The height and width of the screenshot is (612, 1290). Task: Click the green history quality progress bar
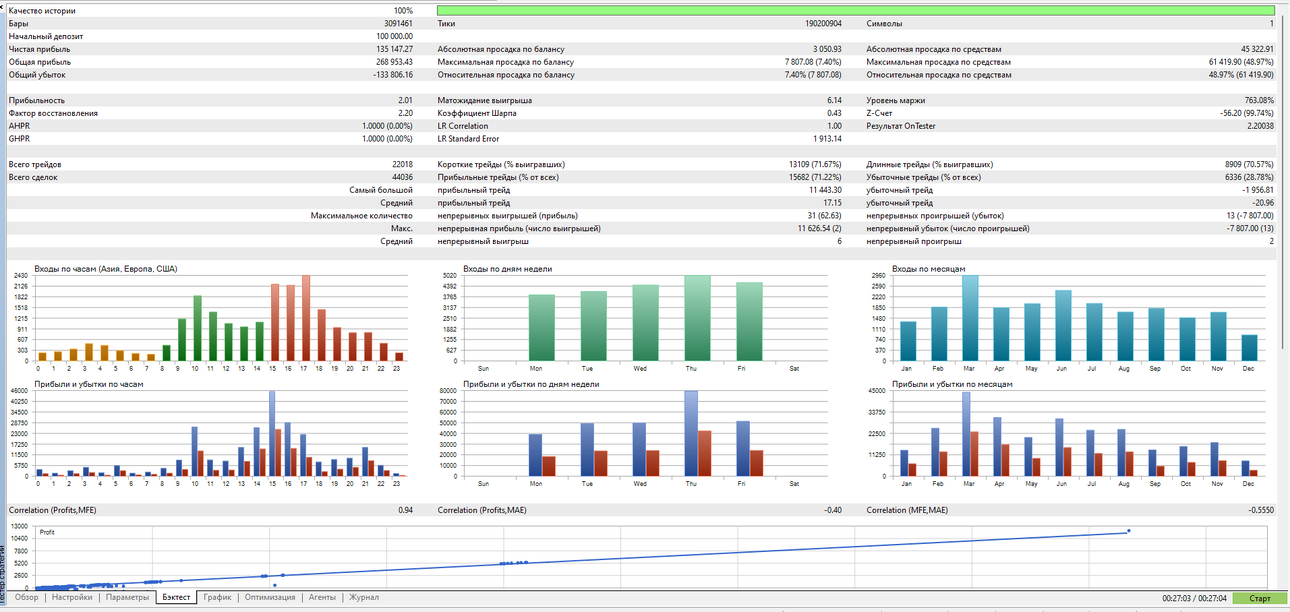click(x=856, y=10)
